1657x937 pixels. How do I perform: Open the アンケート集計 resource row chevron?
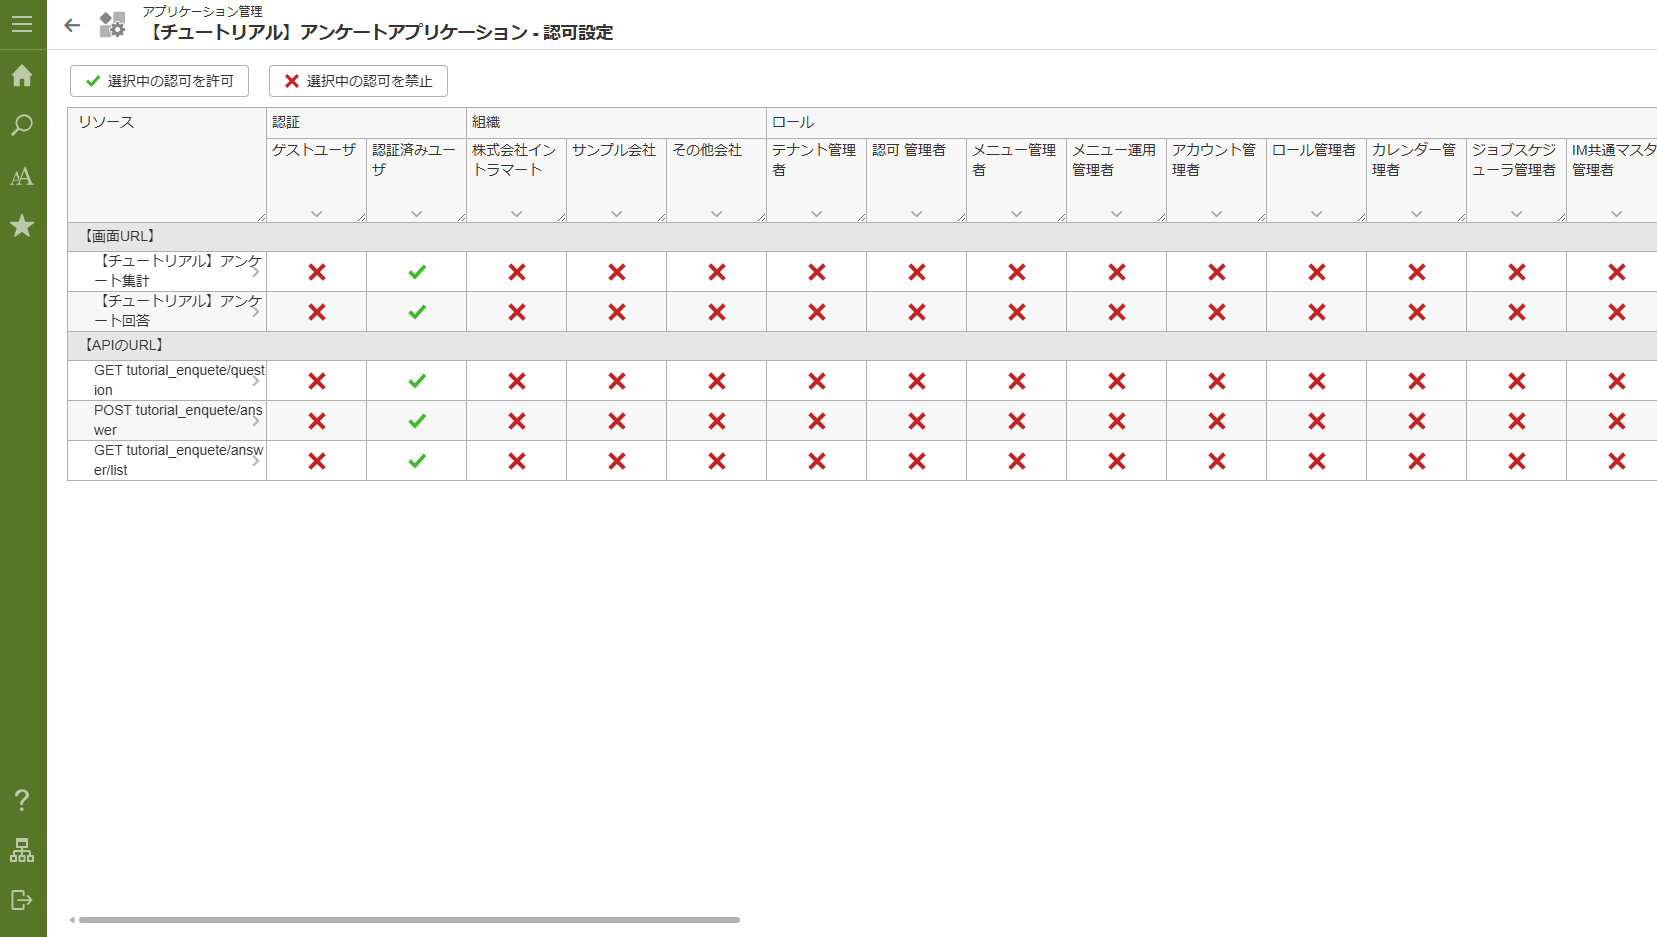coord(256,272)
